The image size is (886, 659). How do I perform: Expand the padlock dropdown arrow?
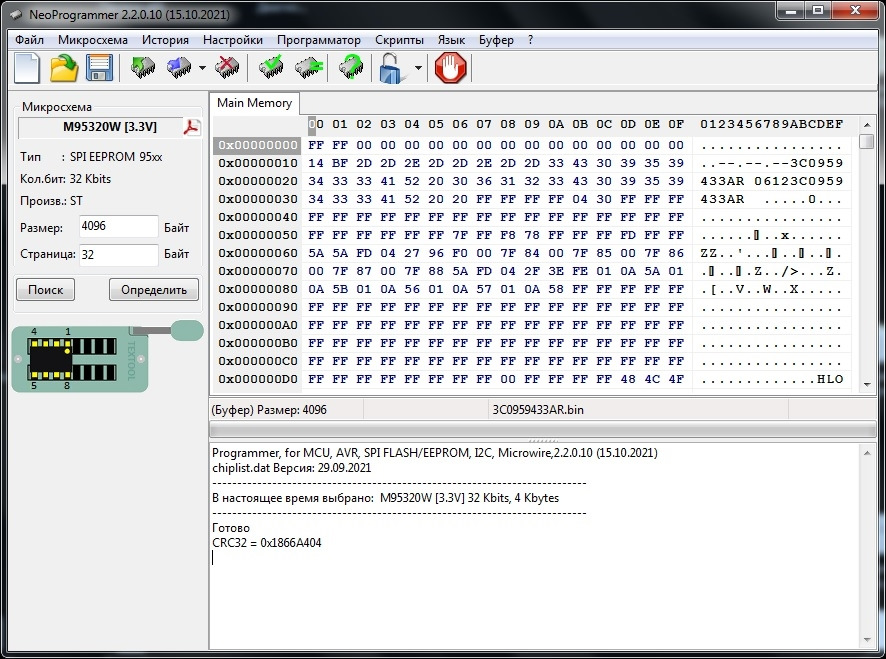418,68
